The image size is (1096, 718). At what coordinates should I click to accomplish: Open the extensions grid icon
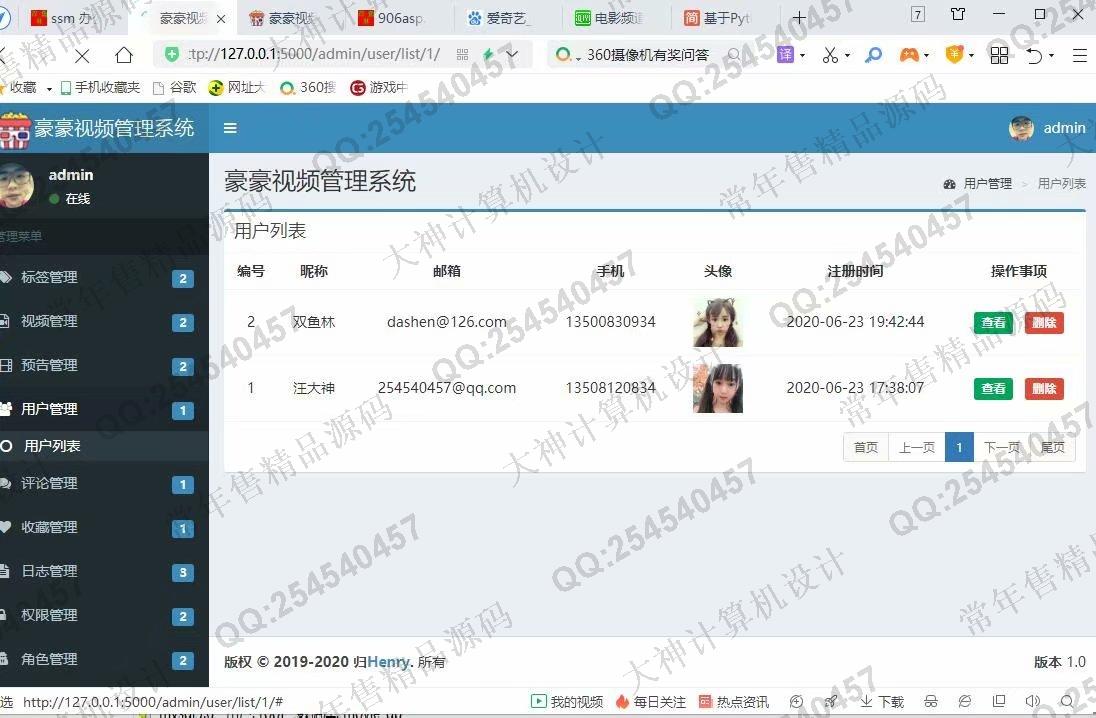998,55
